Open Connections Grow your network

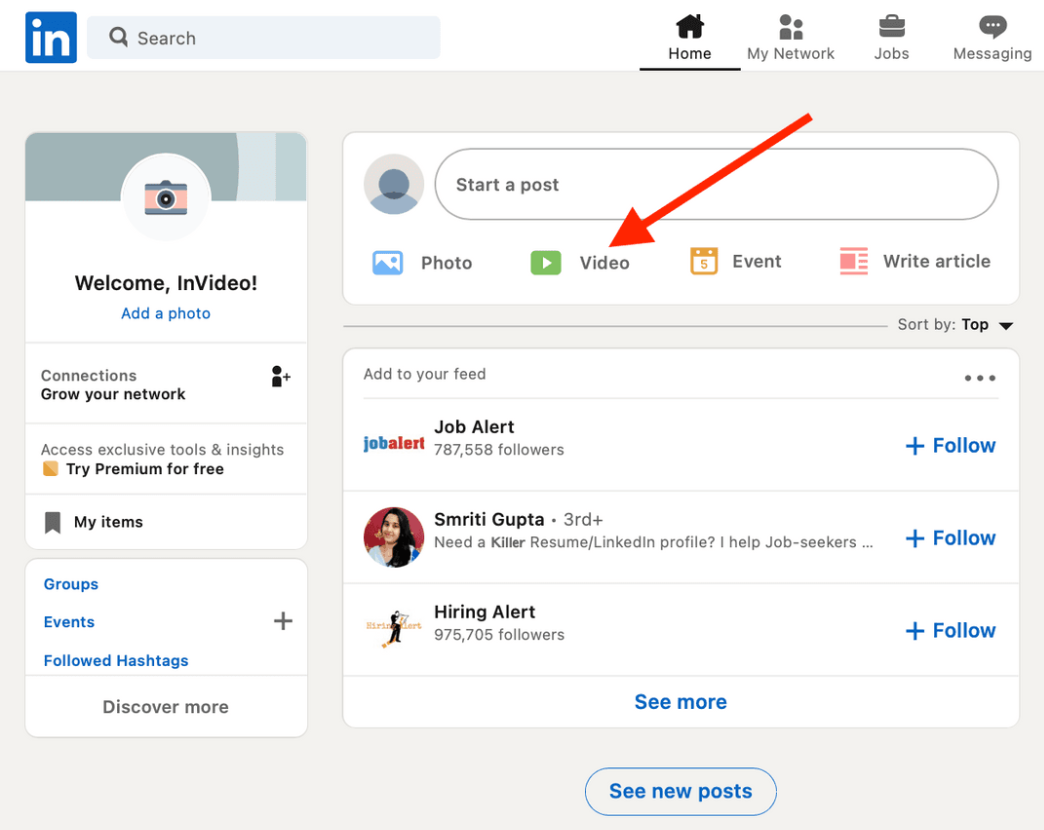166,385
